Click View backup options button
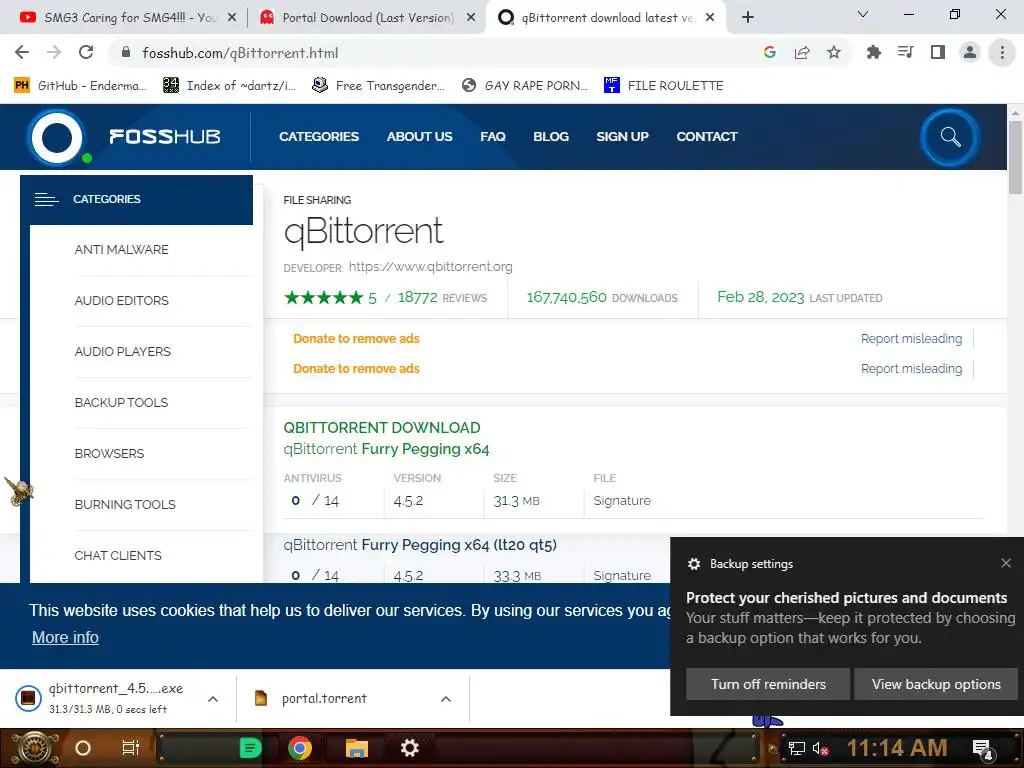 [x=936, y=684]
